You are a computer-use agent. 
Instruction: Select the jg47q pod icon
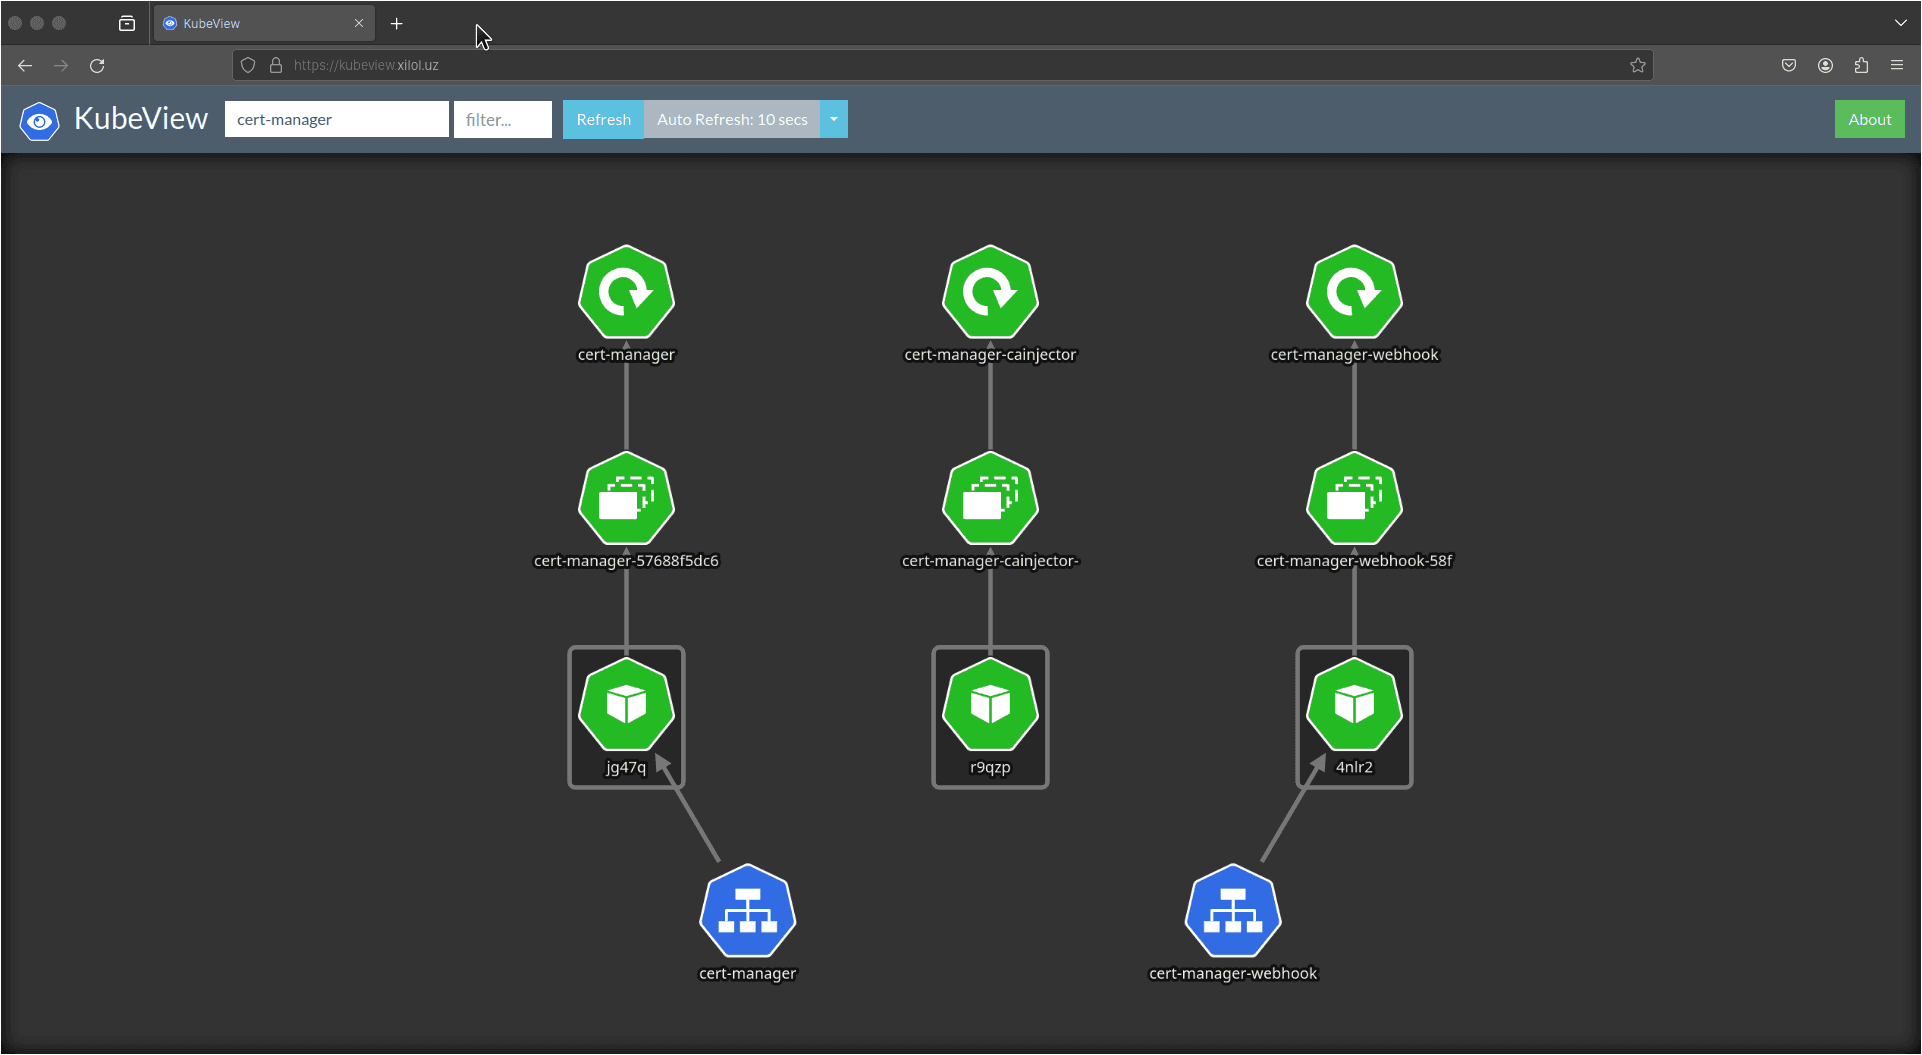pyautogui.click(x=626, y=705)
